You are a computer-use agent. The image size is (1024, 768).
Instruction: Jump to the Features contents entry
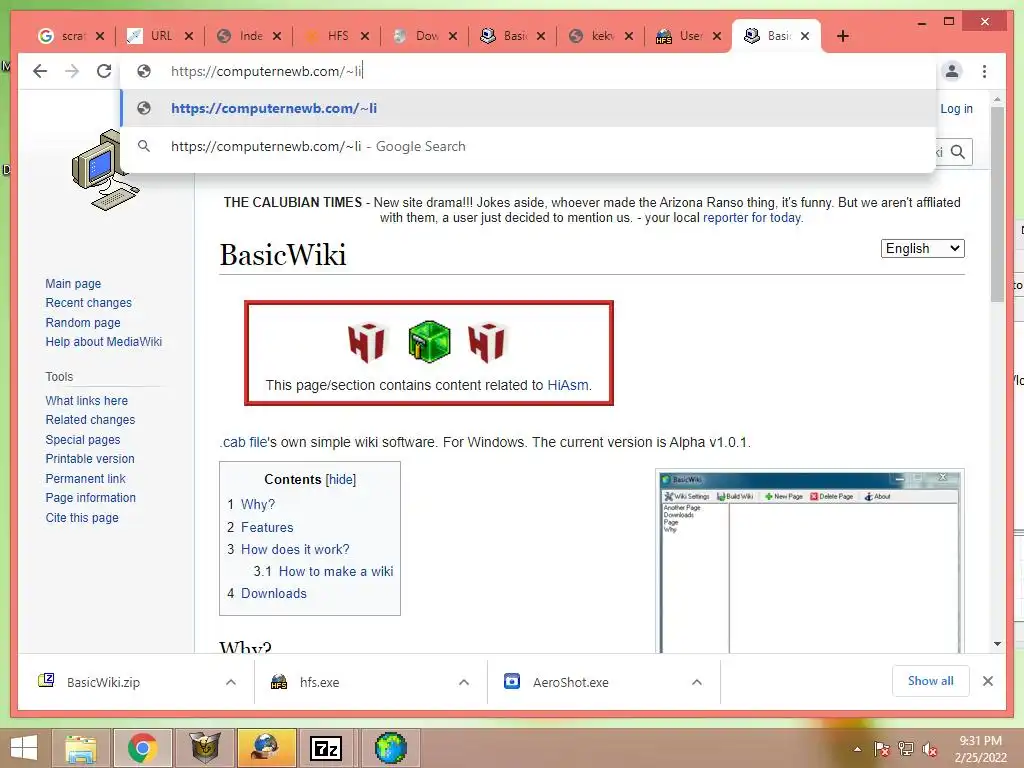[267, 527]
